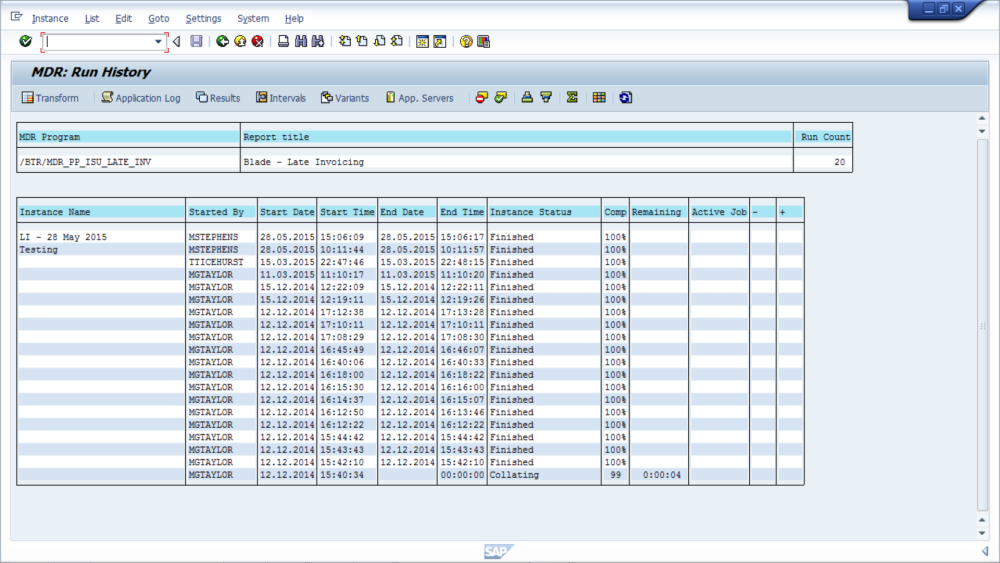This screenshot has width=1000, height=563.
Task: Collapse the command field using triangle arrow
Action: 176,42
